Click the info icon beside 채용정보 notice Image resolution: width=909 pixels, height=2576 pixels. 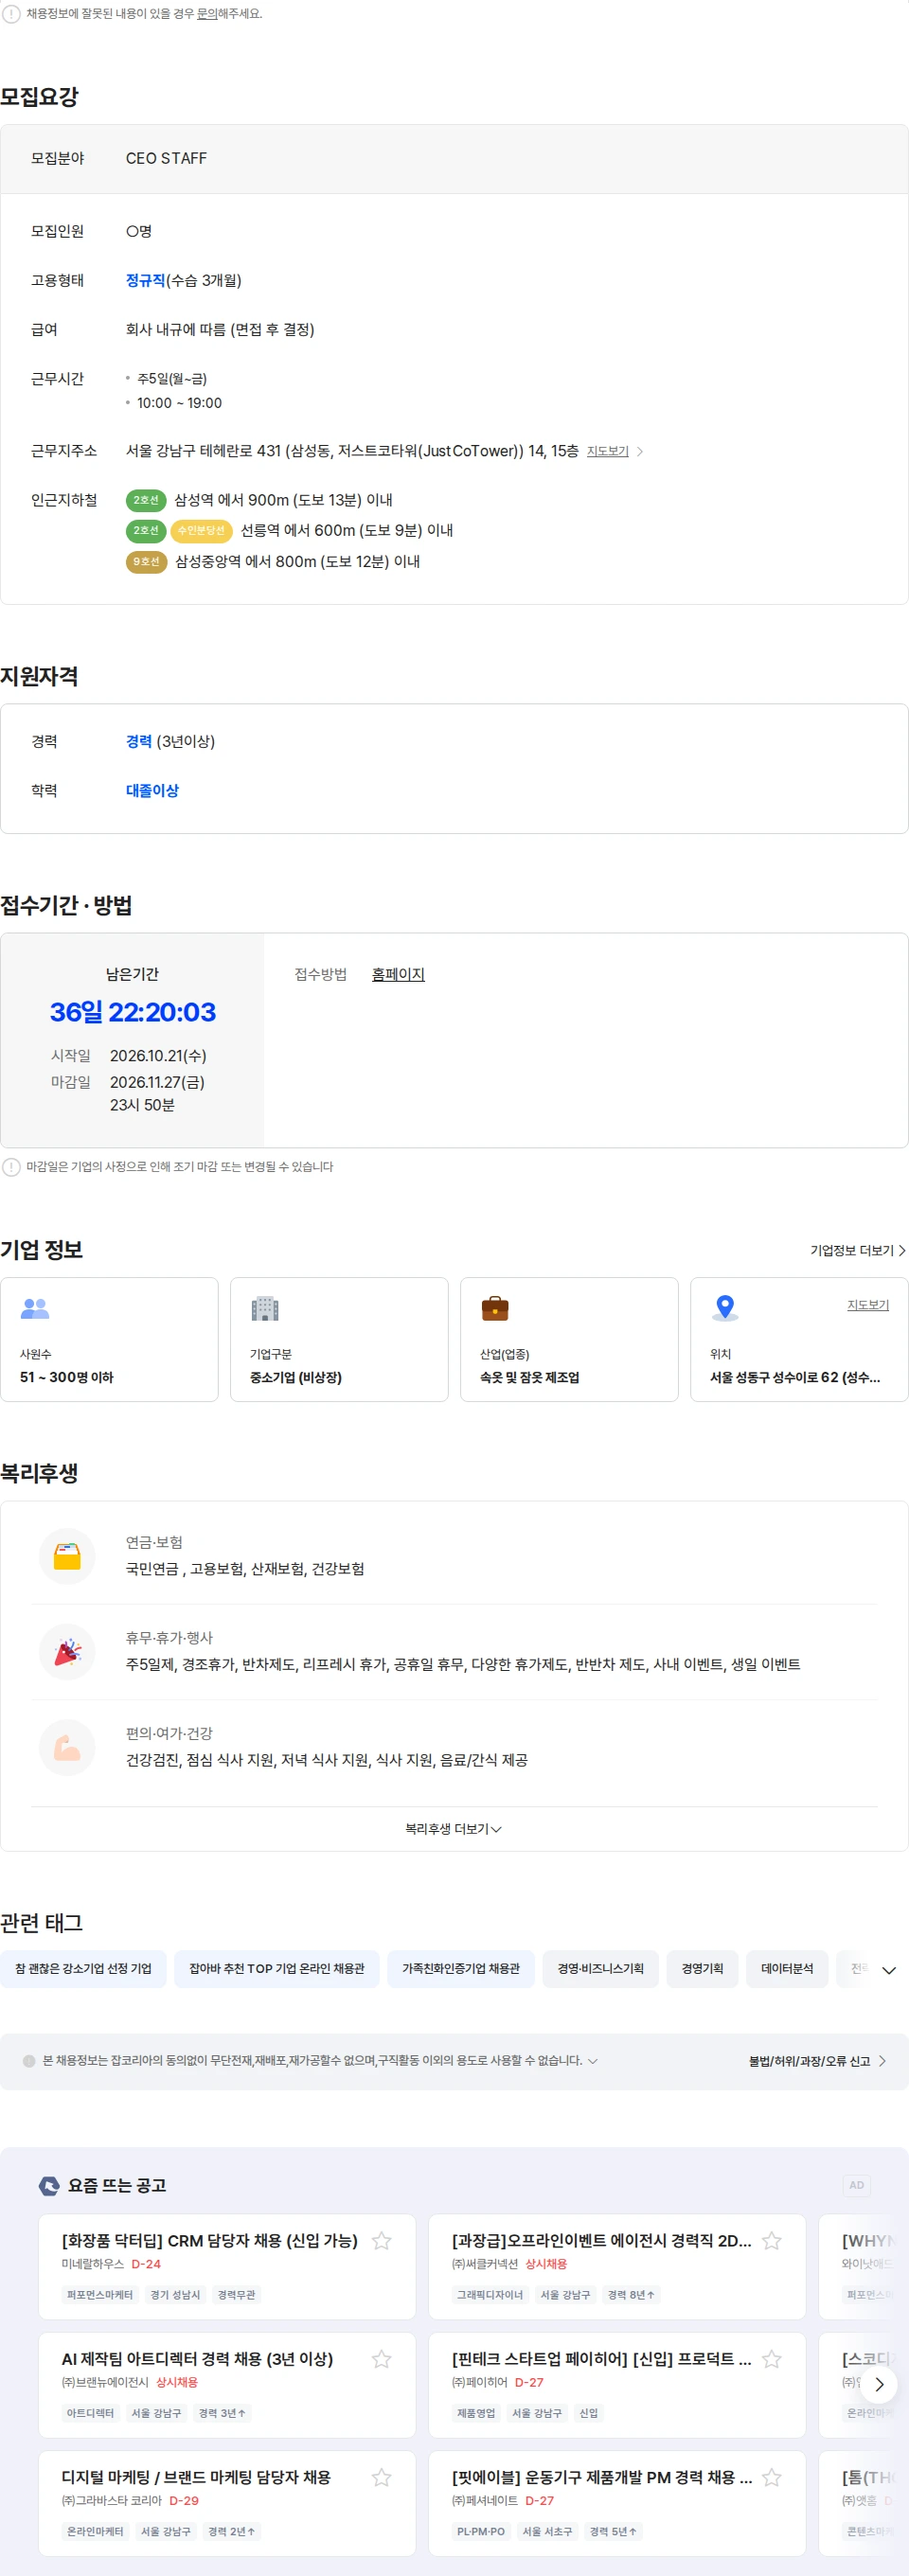click(11, 14)
